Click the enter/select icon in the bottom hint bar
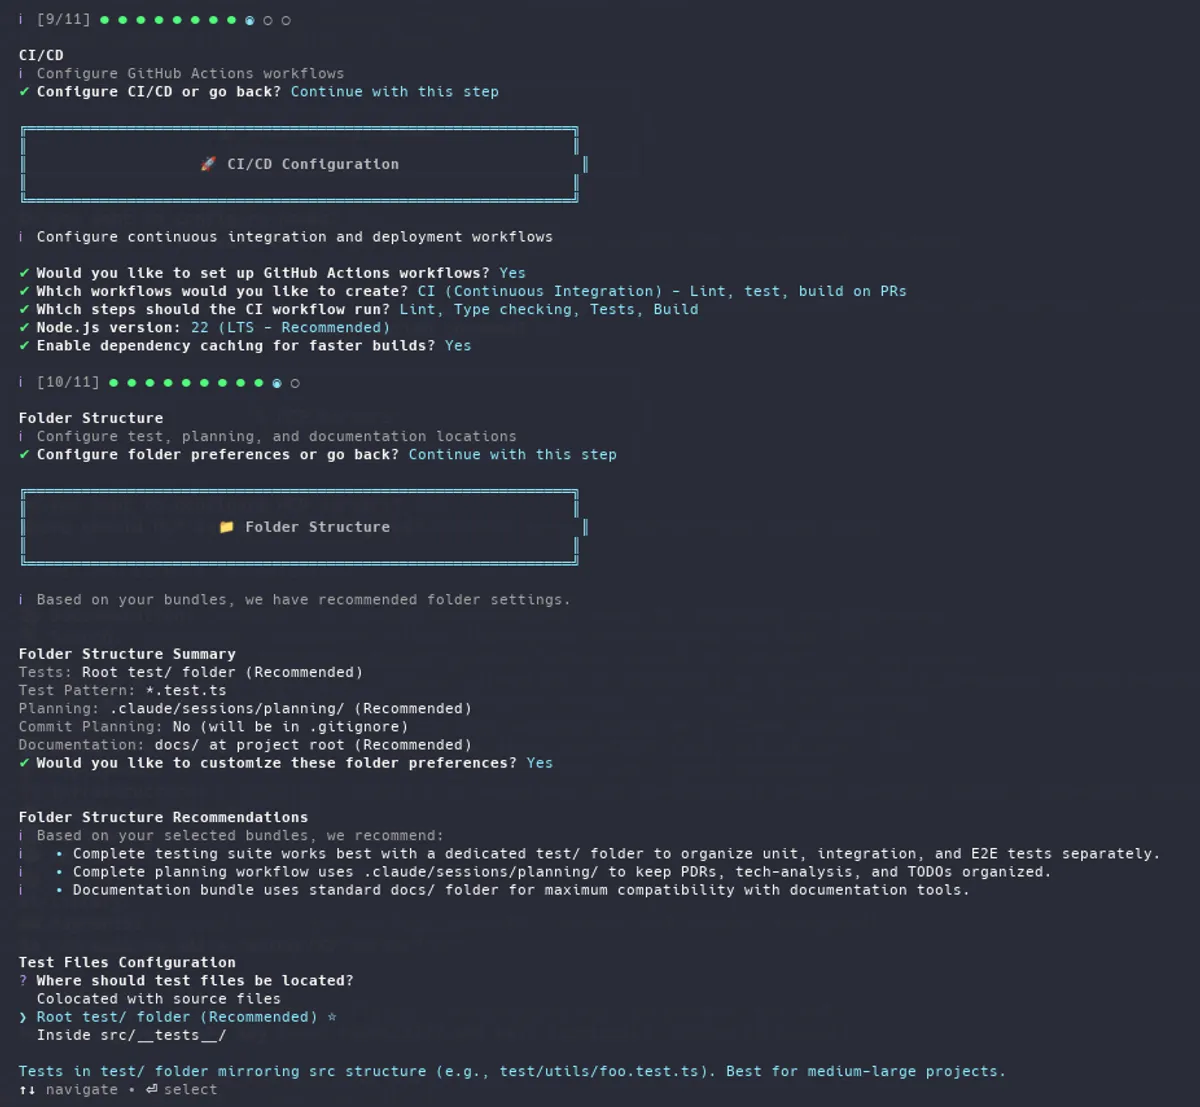Screen dimensions: 1200x1107 (150, 1089)
